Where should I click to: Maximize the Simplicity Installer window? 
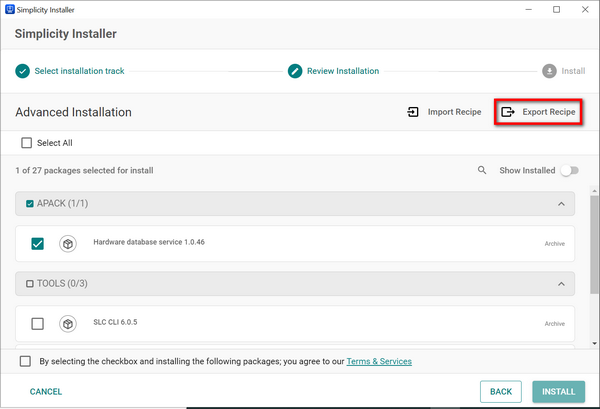[x=557, y=10]
